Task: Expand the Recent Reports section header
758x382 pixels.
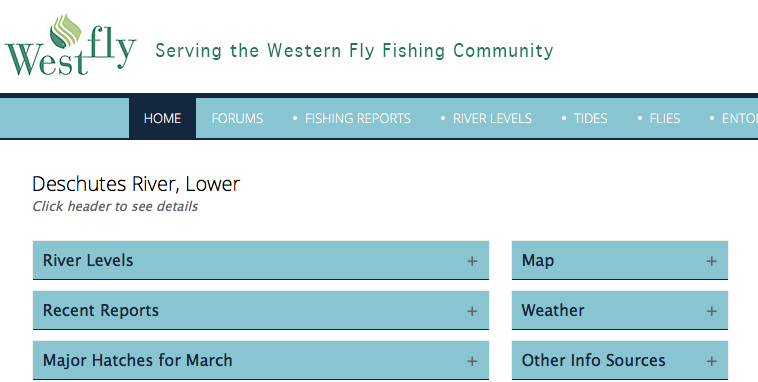Action: pyautogui.click(x=261, y=310)
